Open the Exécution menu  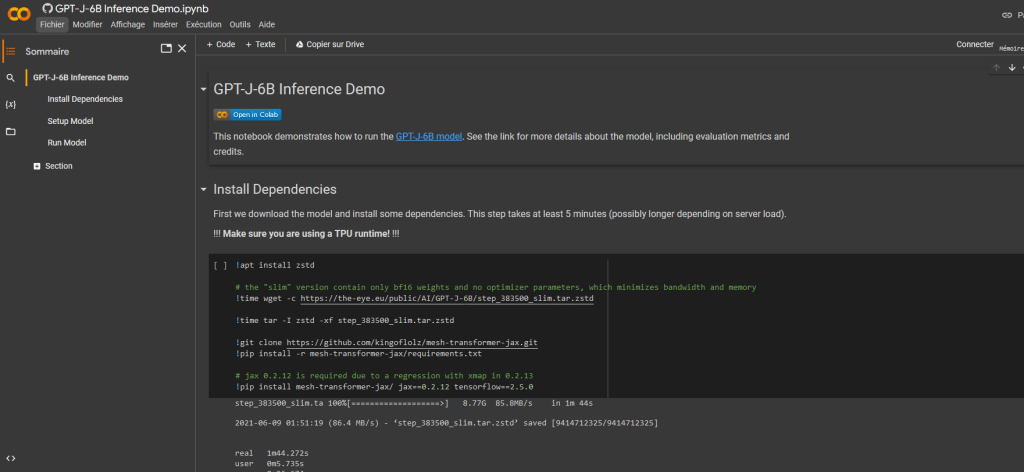204,24
